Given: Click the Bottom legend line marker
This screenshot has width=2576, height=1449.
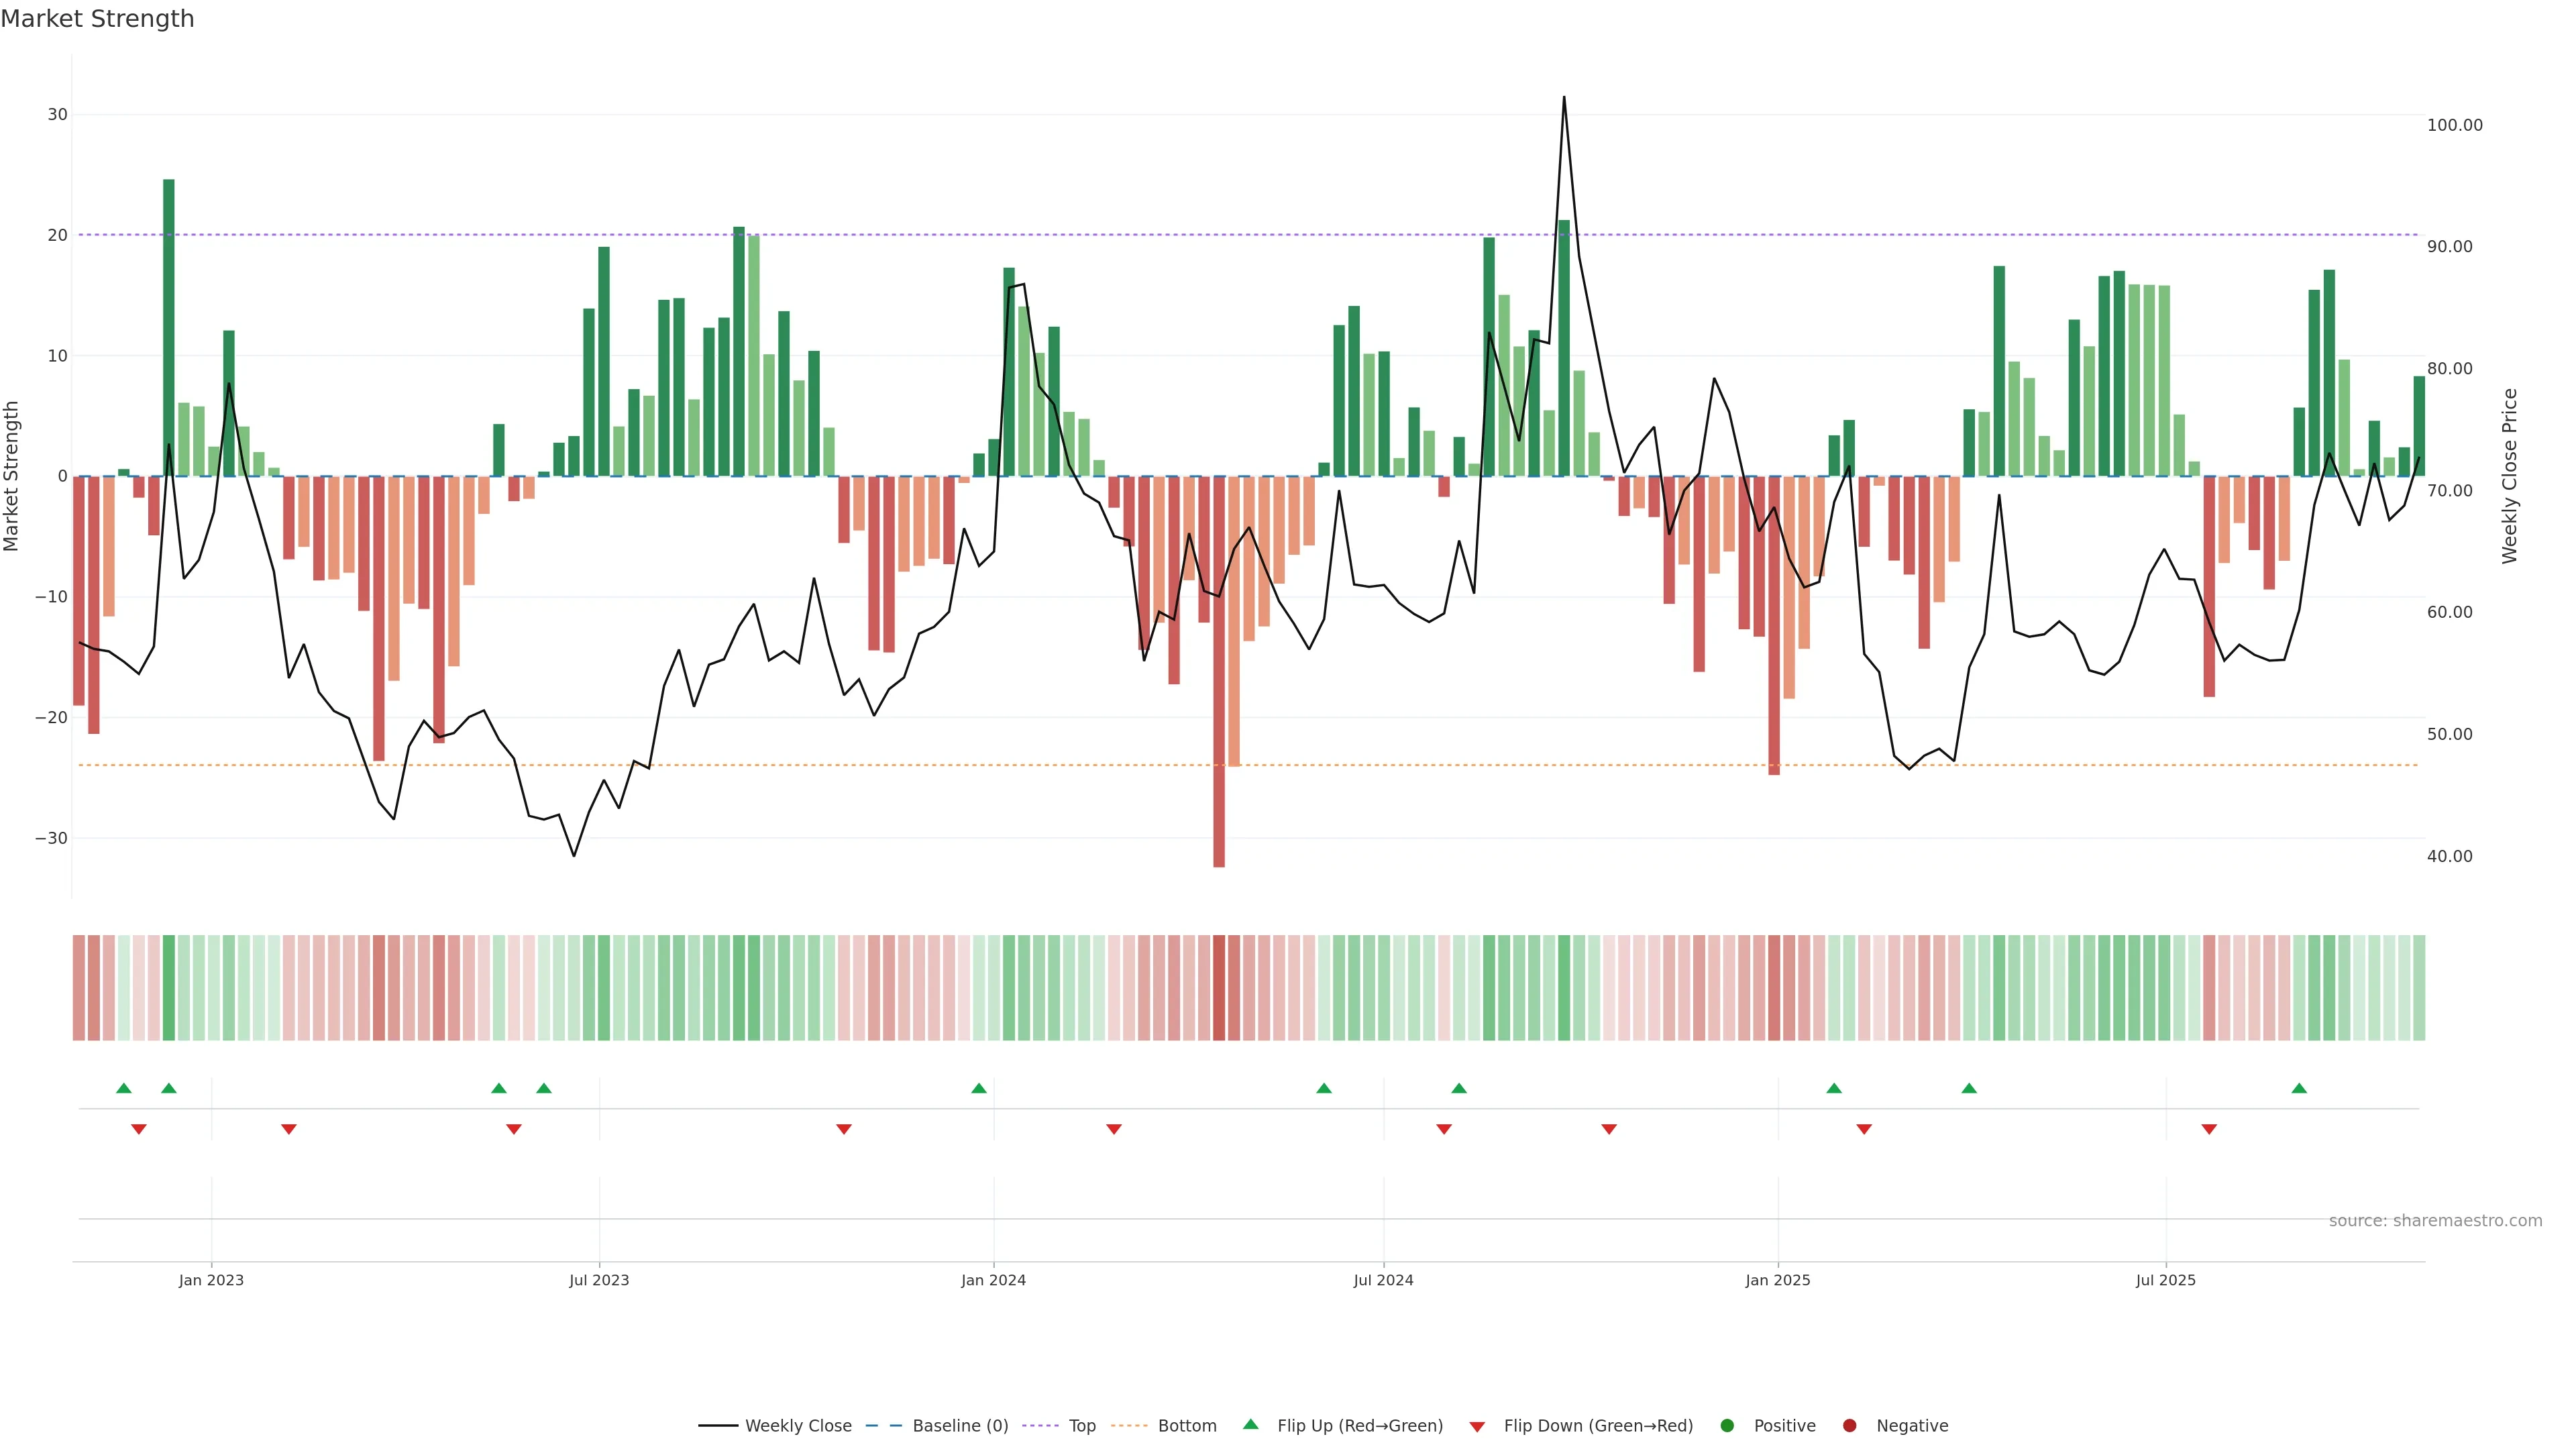Looking at the screenshot, I should coord(1129,1425).
